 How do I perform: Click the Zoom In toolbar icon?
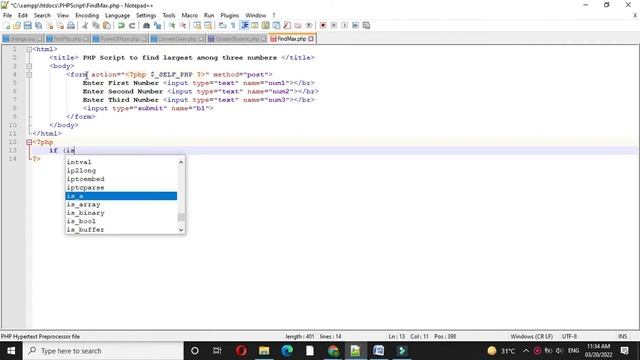click(172, 25)
